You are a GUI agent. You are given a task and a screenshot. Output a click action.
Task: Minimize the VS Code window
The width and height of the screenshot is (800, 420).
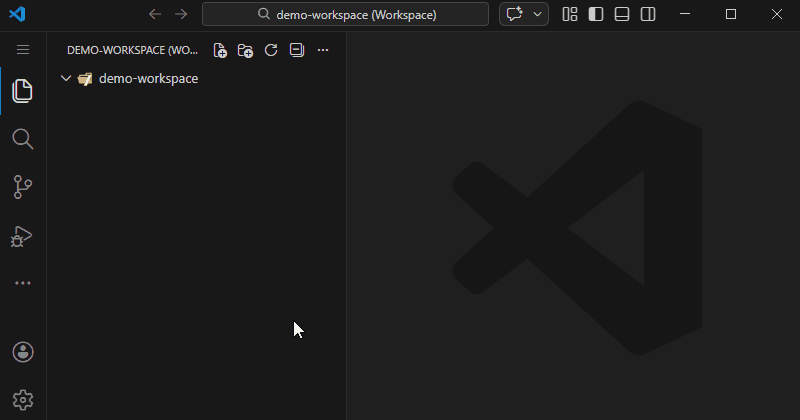[x=685, y=14]
